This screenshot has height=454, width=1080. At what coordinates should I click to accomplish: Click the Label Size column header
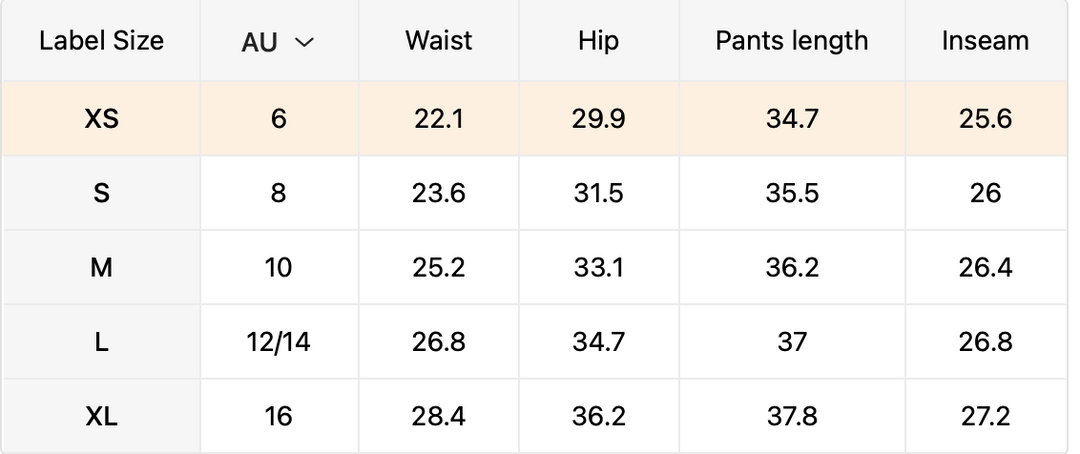(101, 41)
